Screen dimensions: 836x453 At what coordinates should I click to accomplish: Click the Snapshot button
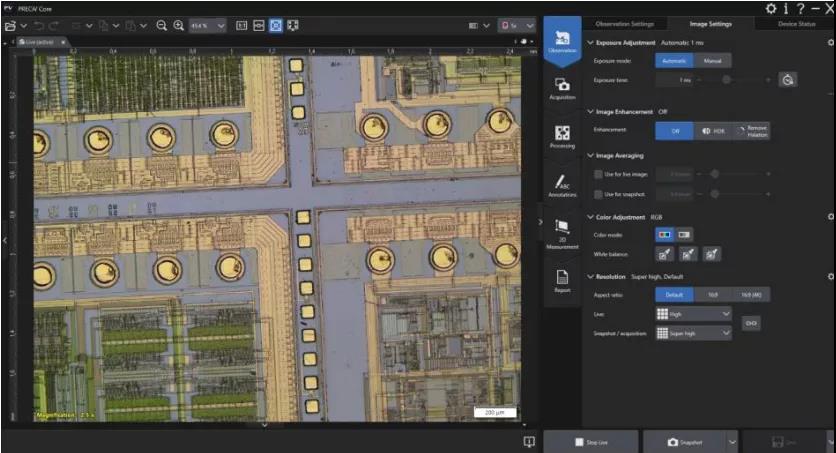[685, 442]
